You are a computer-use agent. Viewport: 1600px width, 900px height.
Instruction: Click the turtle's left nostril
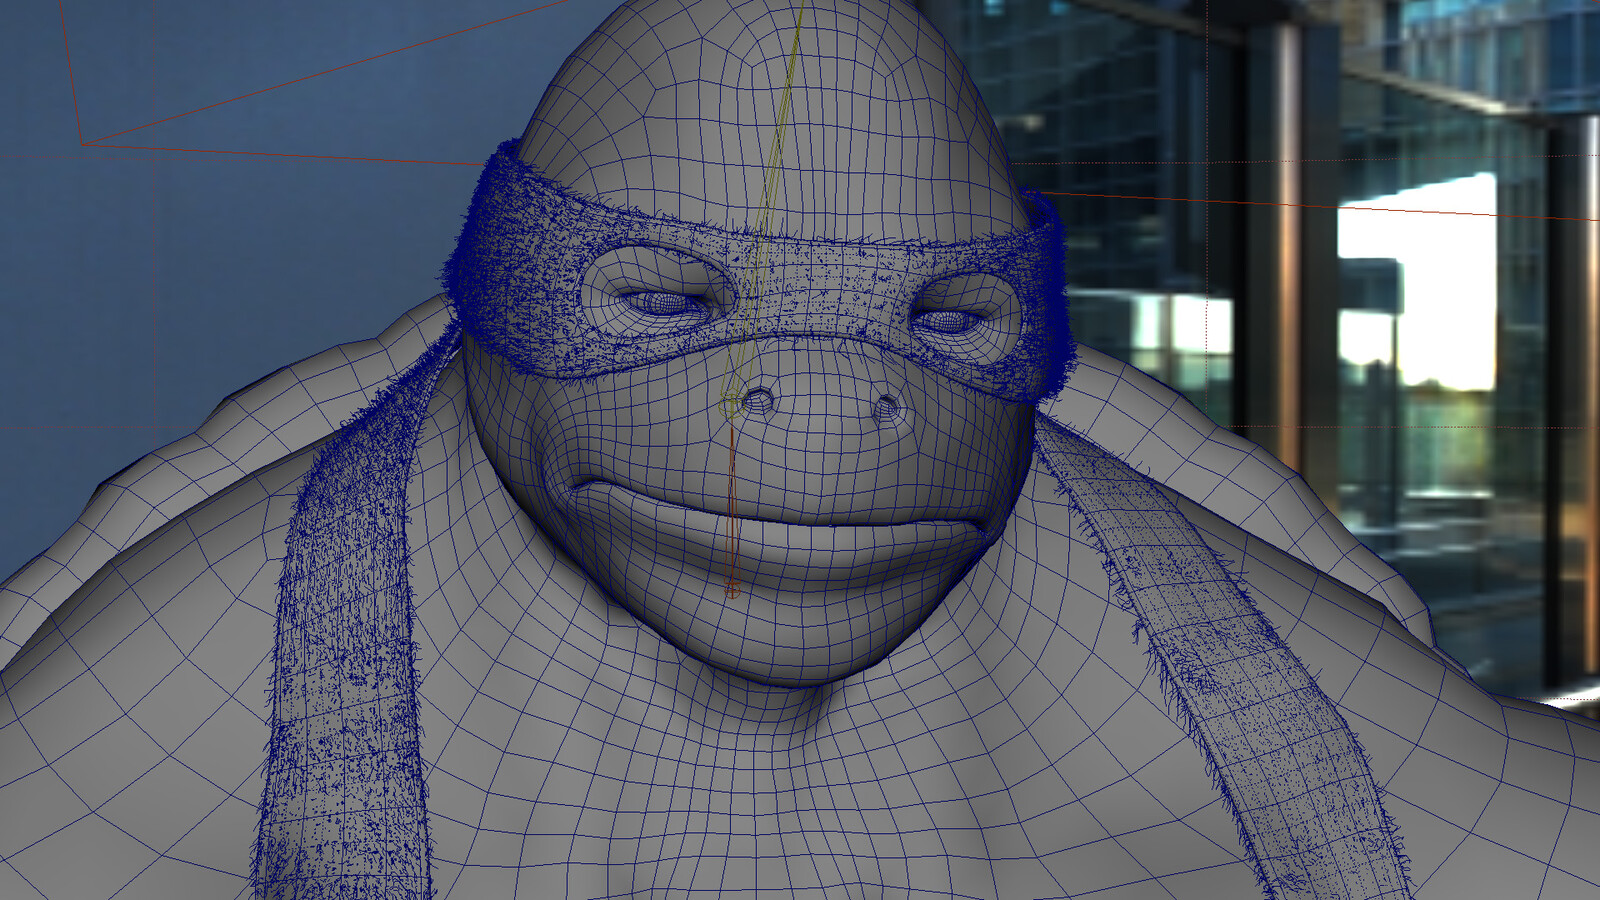760,402
